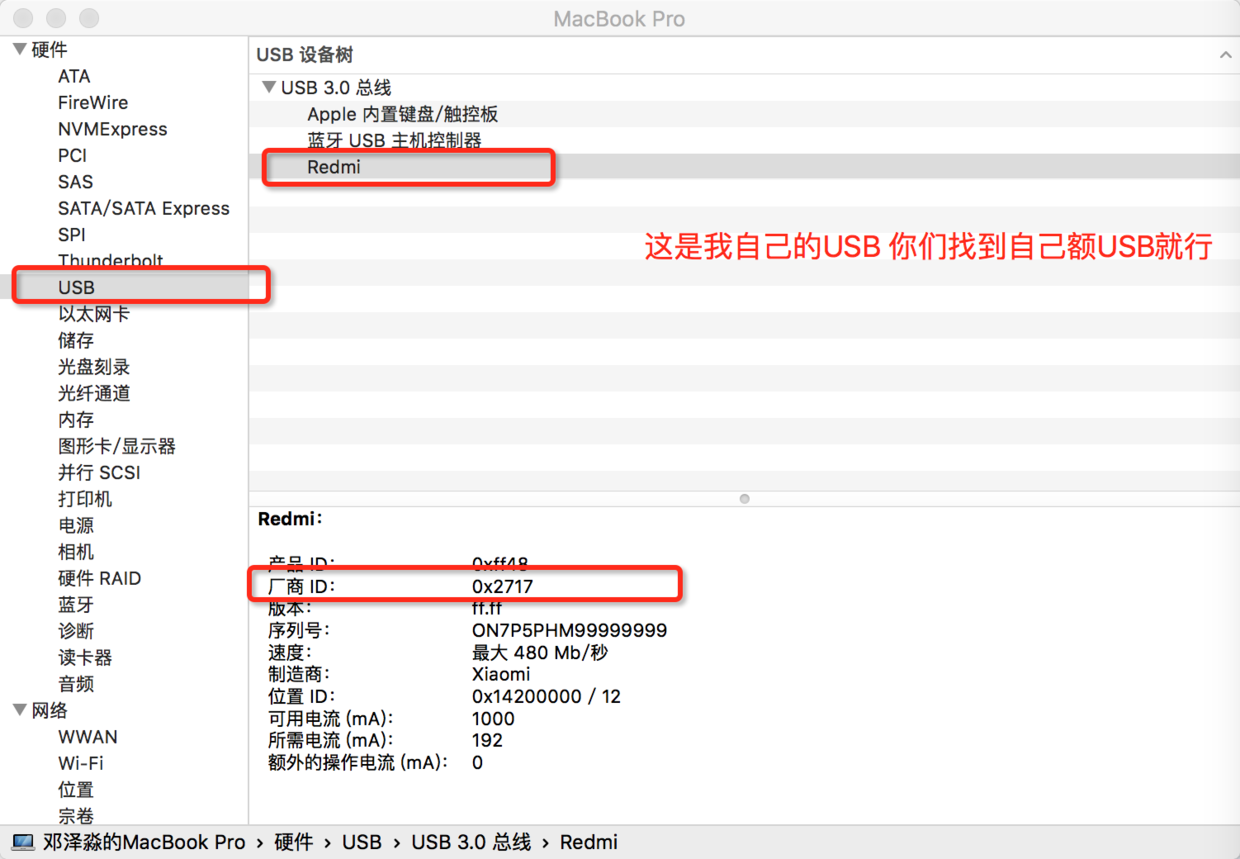Select 内存 memory in the sidebar
1240x859 pixels.
point(76,420)
